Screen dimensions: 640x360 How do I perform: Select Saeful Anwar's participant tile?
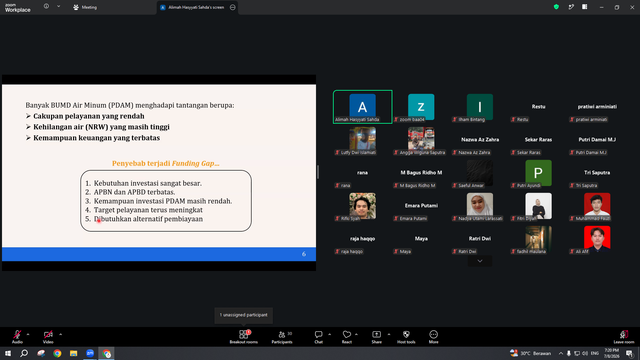480,173
